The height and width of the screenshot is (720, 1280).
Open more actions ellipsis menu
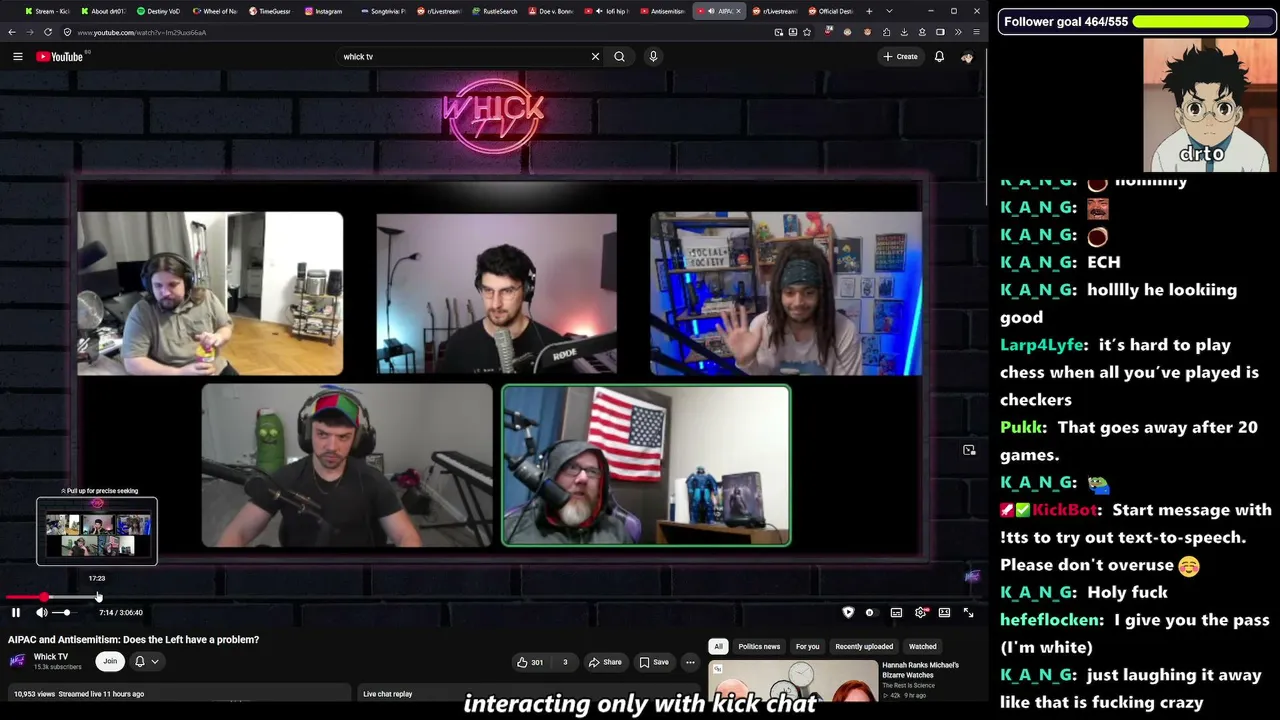tap(690, 662)
